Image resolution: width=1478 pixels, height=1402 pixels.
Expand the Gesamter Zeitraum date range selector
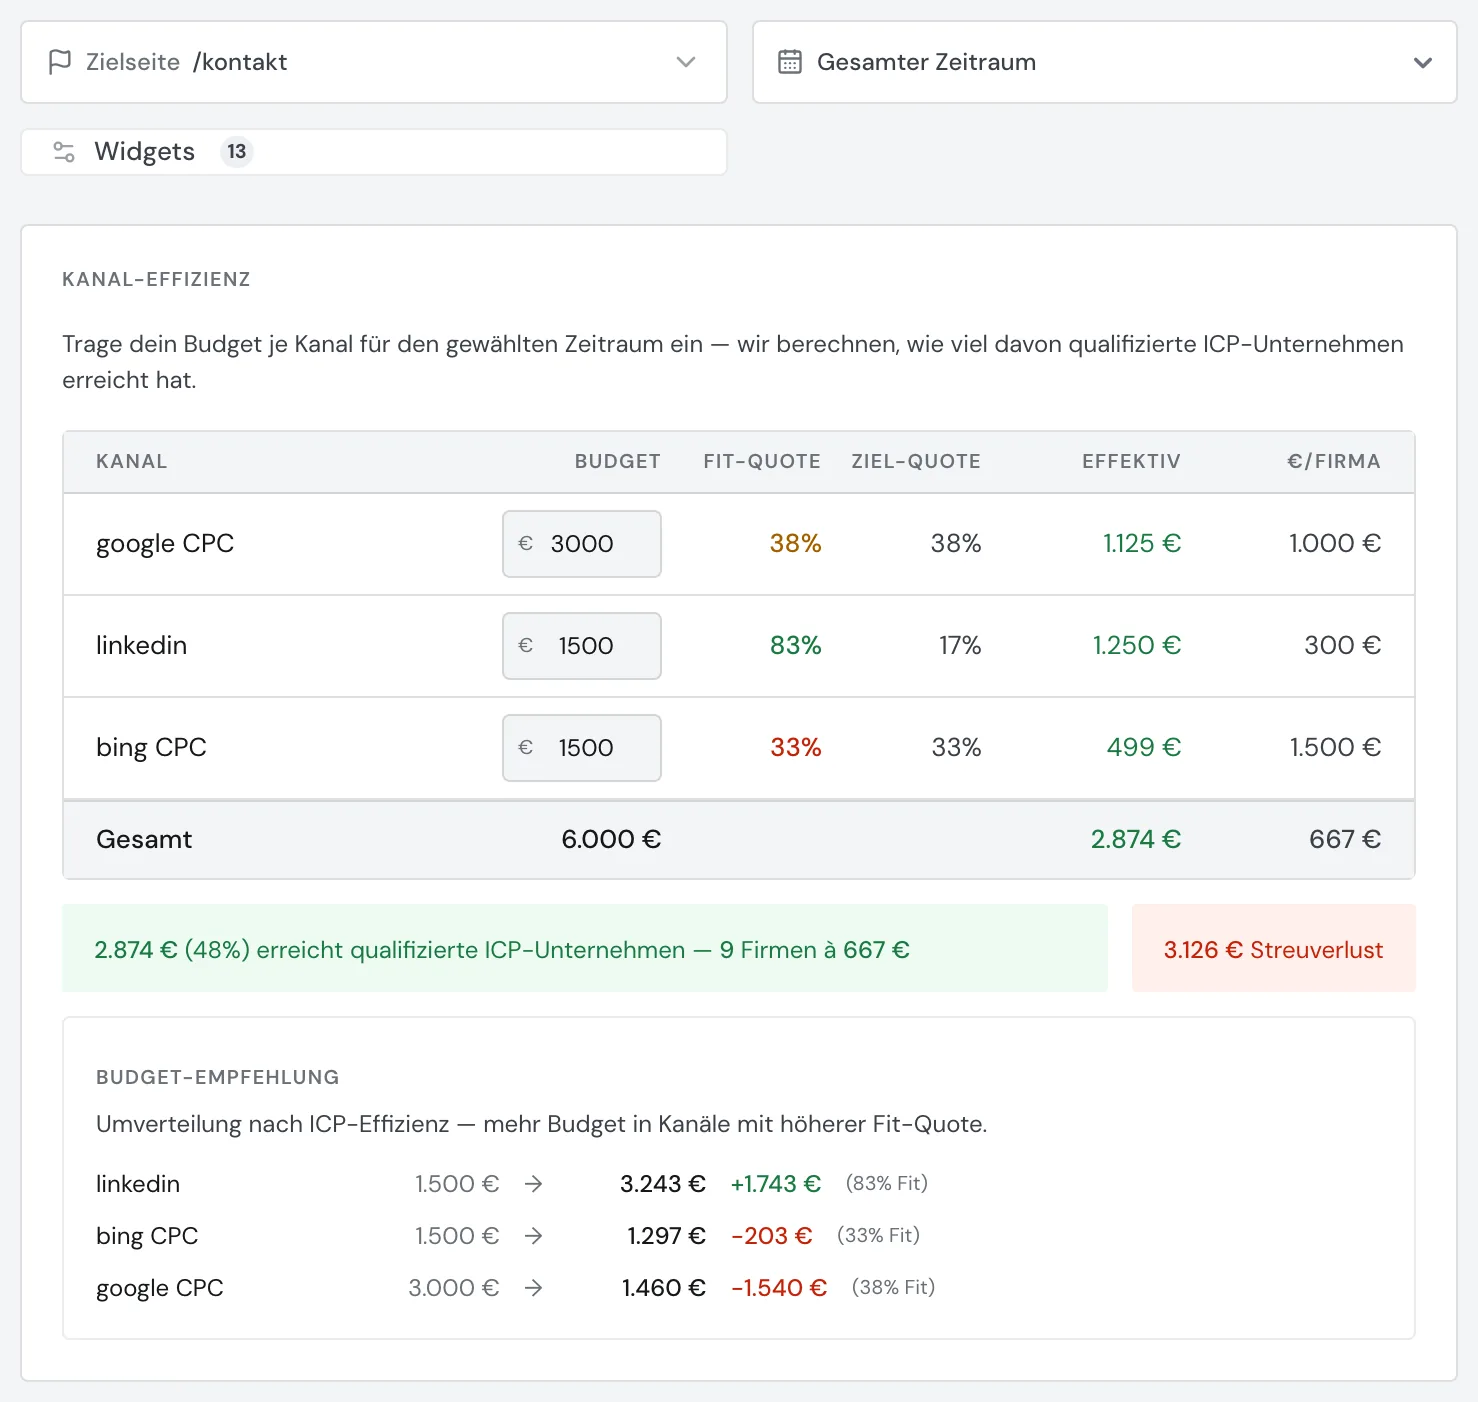(1105, 62)
